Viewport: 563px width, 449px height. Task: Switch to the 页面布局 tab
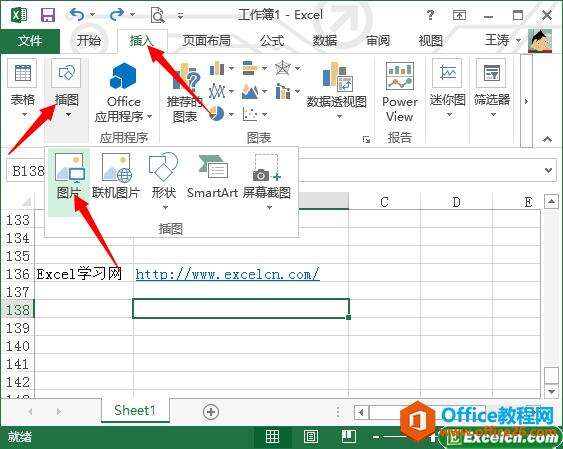click(206, 41)
